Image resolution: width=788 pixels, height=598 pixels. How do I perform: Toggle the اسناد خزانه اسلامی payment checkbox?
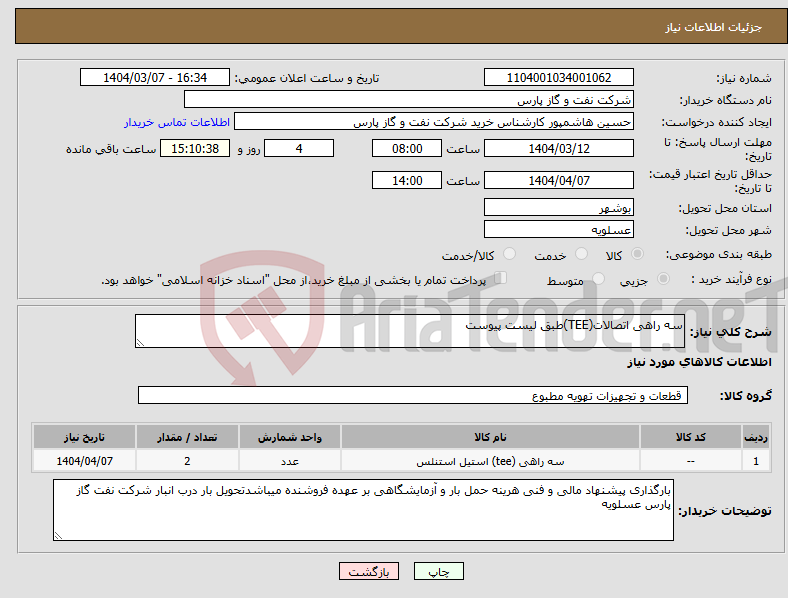pos(501,278)
